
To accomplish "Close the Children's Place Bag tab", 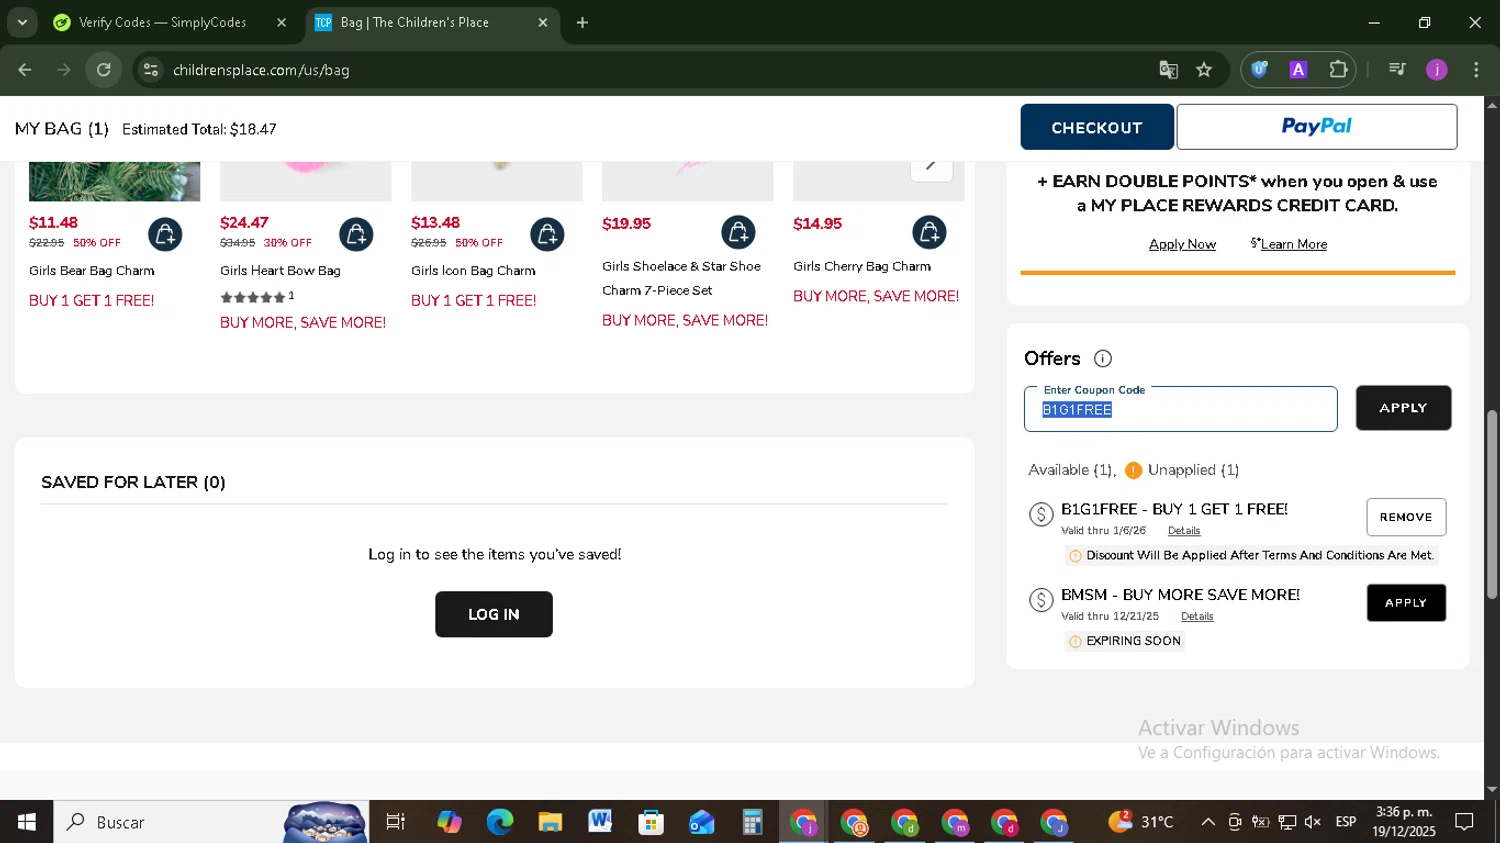I will (x=543, y=22).
